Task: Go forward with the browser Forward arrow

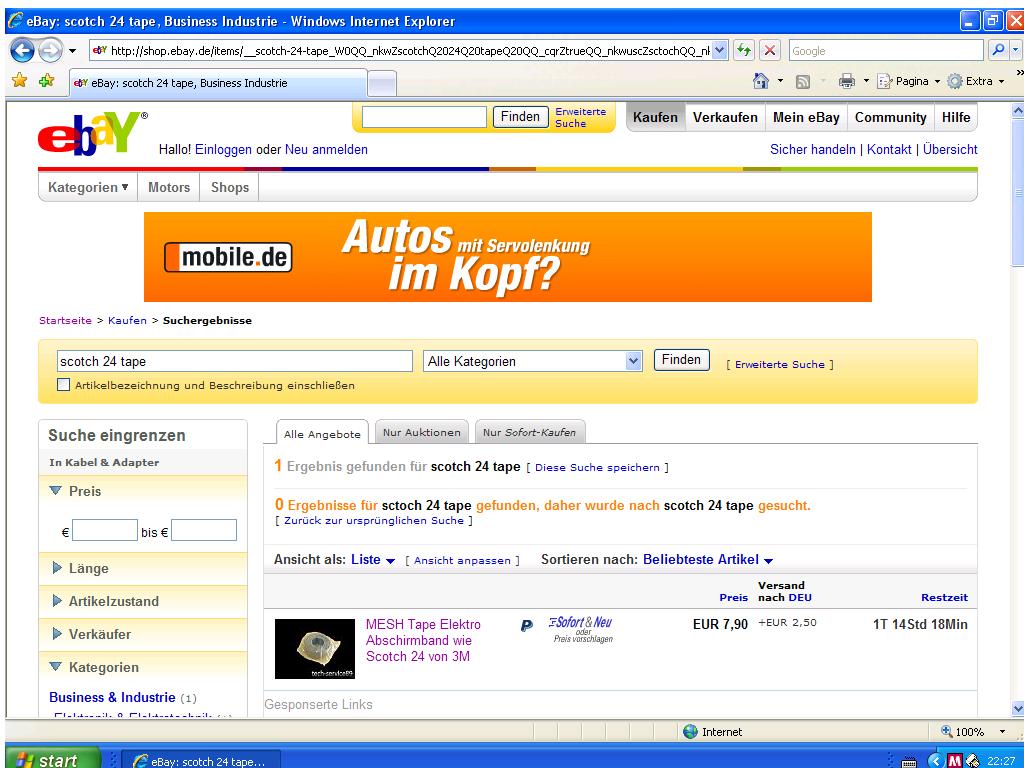Action: click(x=50, y=50)
